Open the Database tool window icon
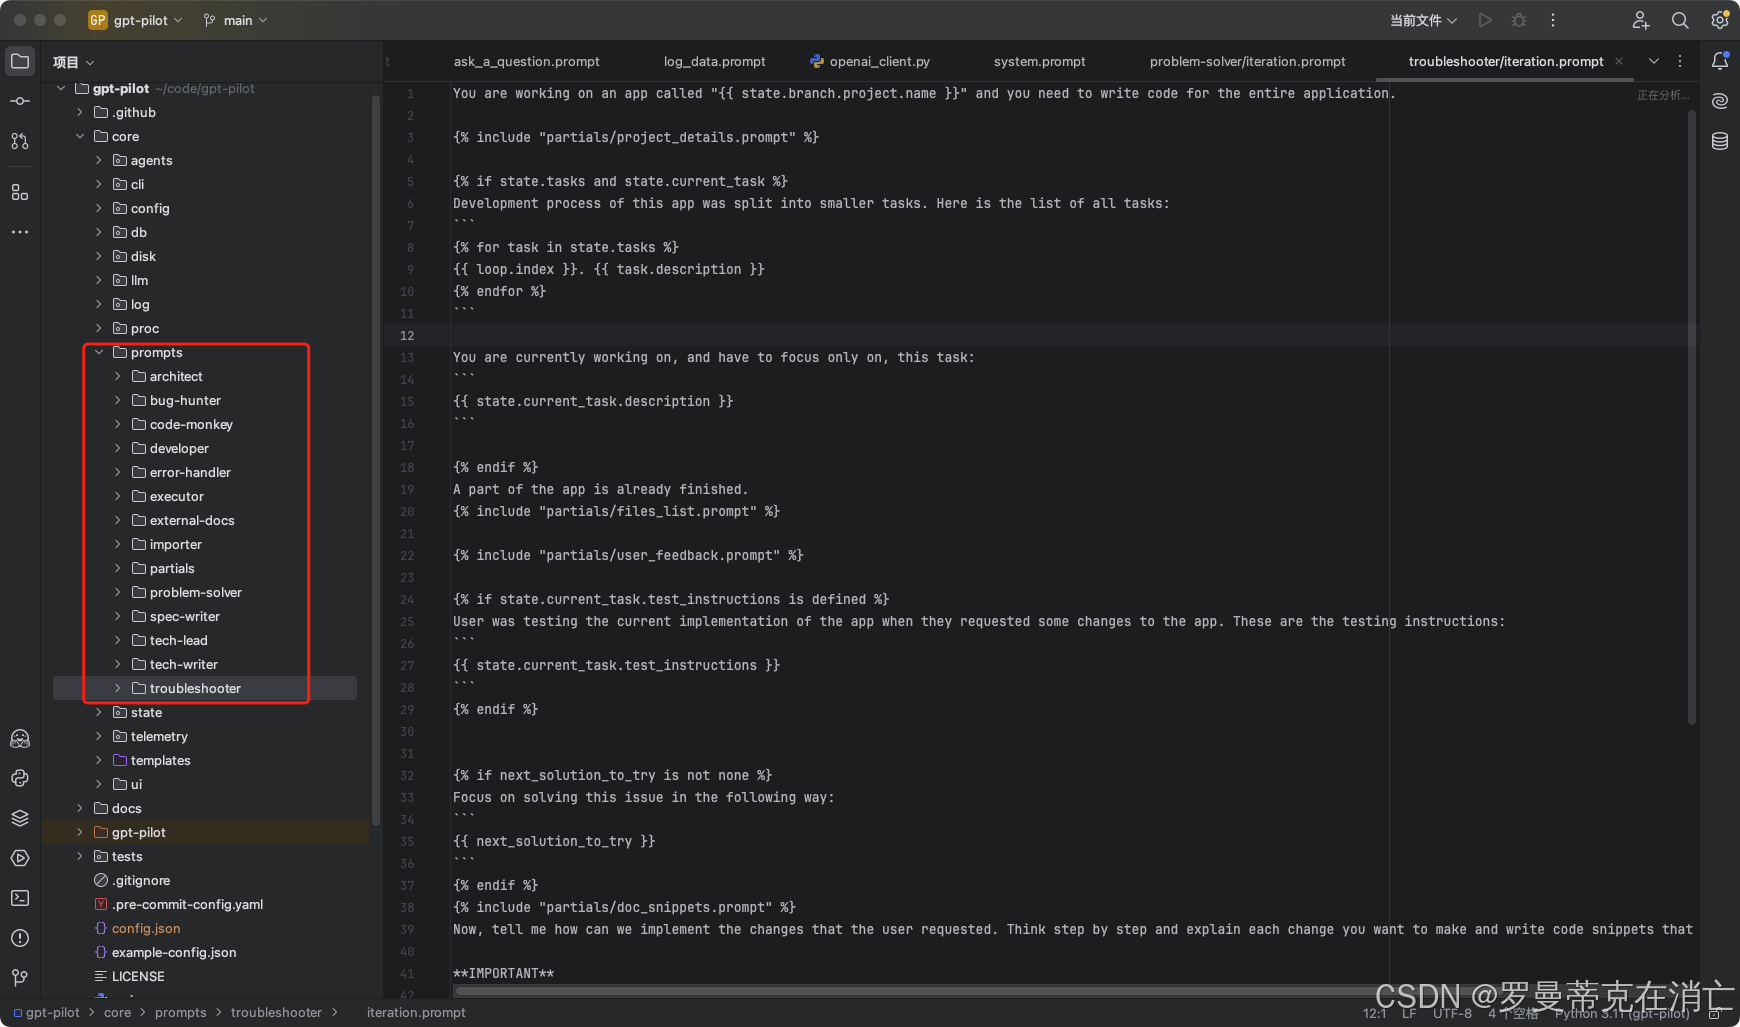Viewport: 1740px width, 1027px height. pos(1720,141)
